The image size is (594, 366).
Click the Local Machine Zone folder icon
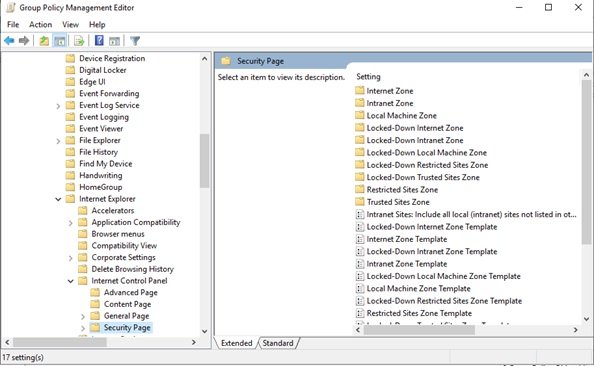(360, 115)
